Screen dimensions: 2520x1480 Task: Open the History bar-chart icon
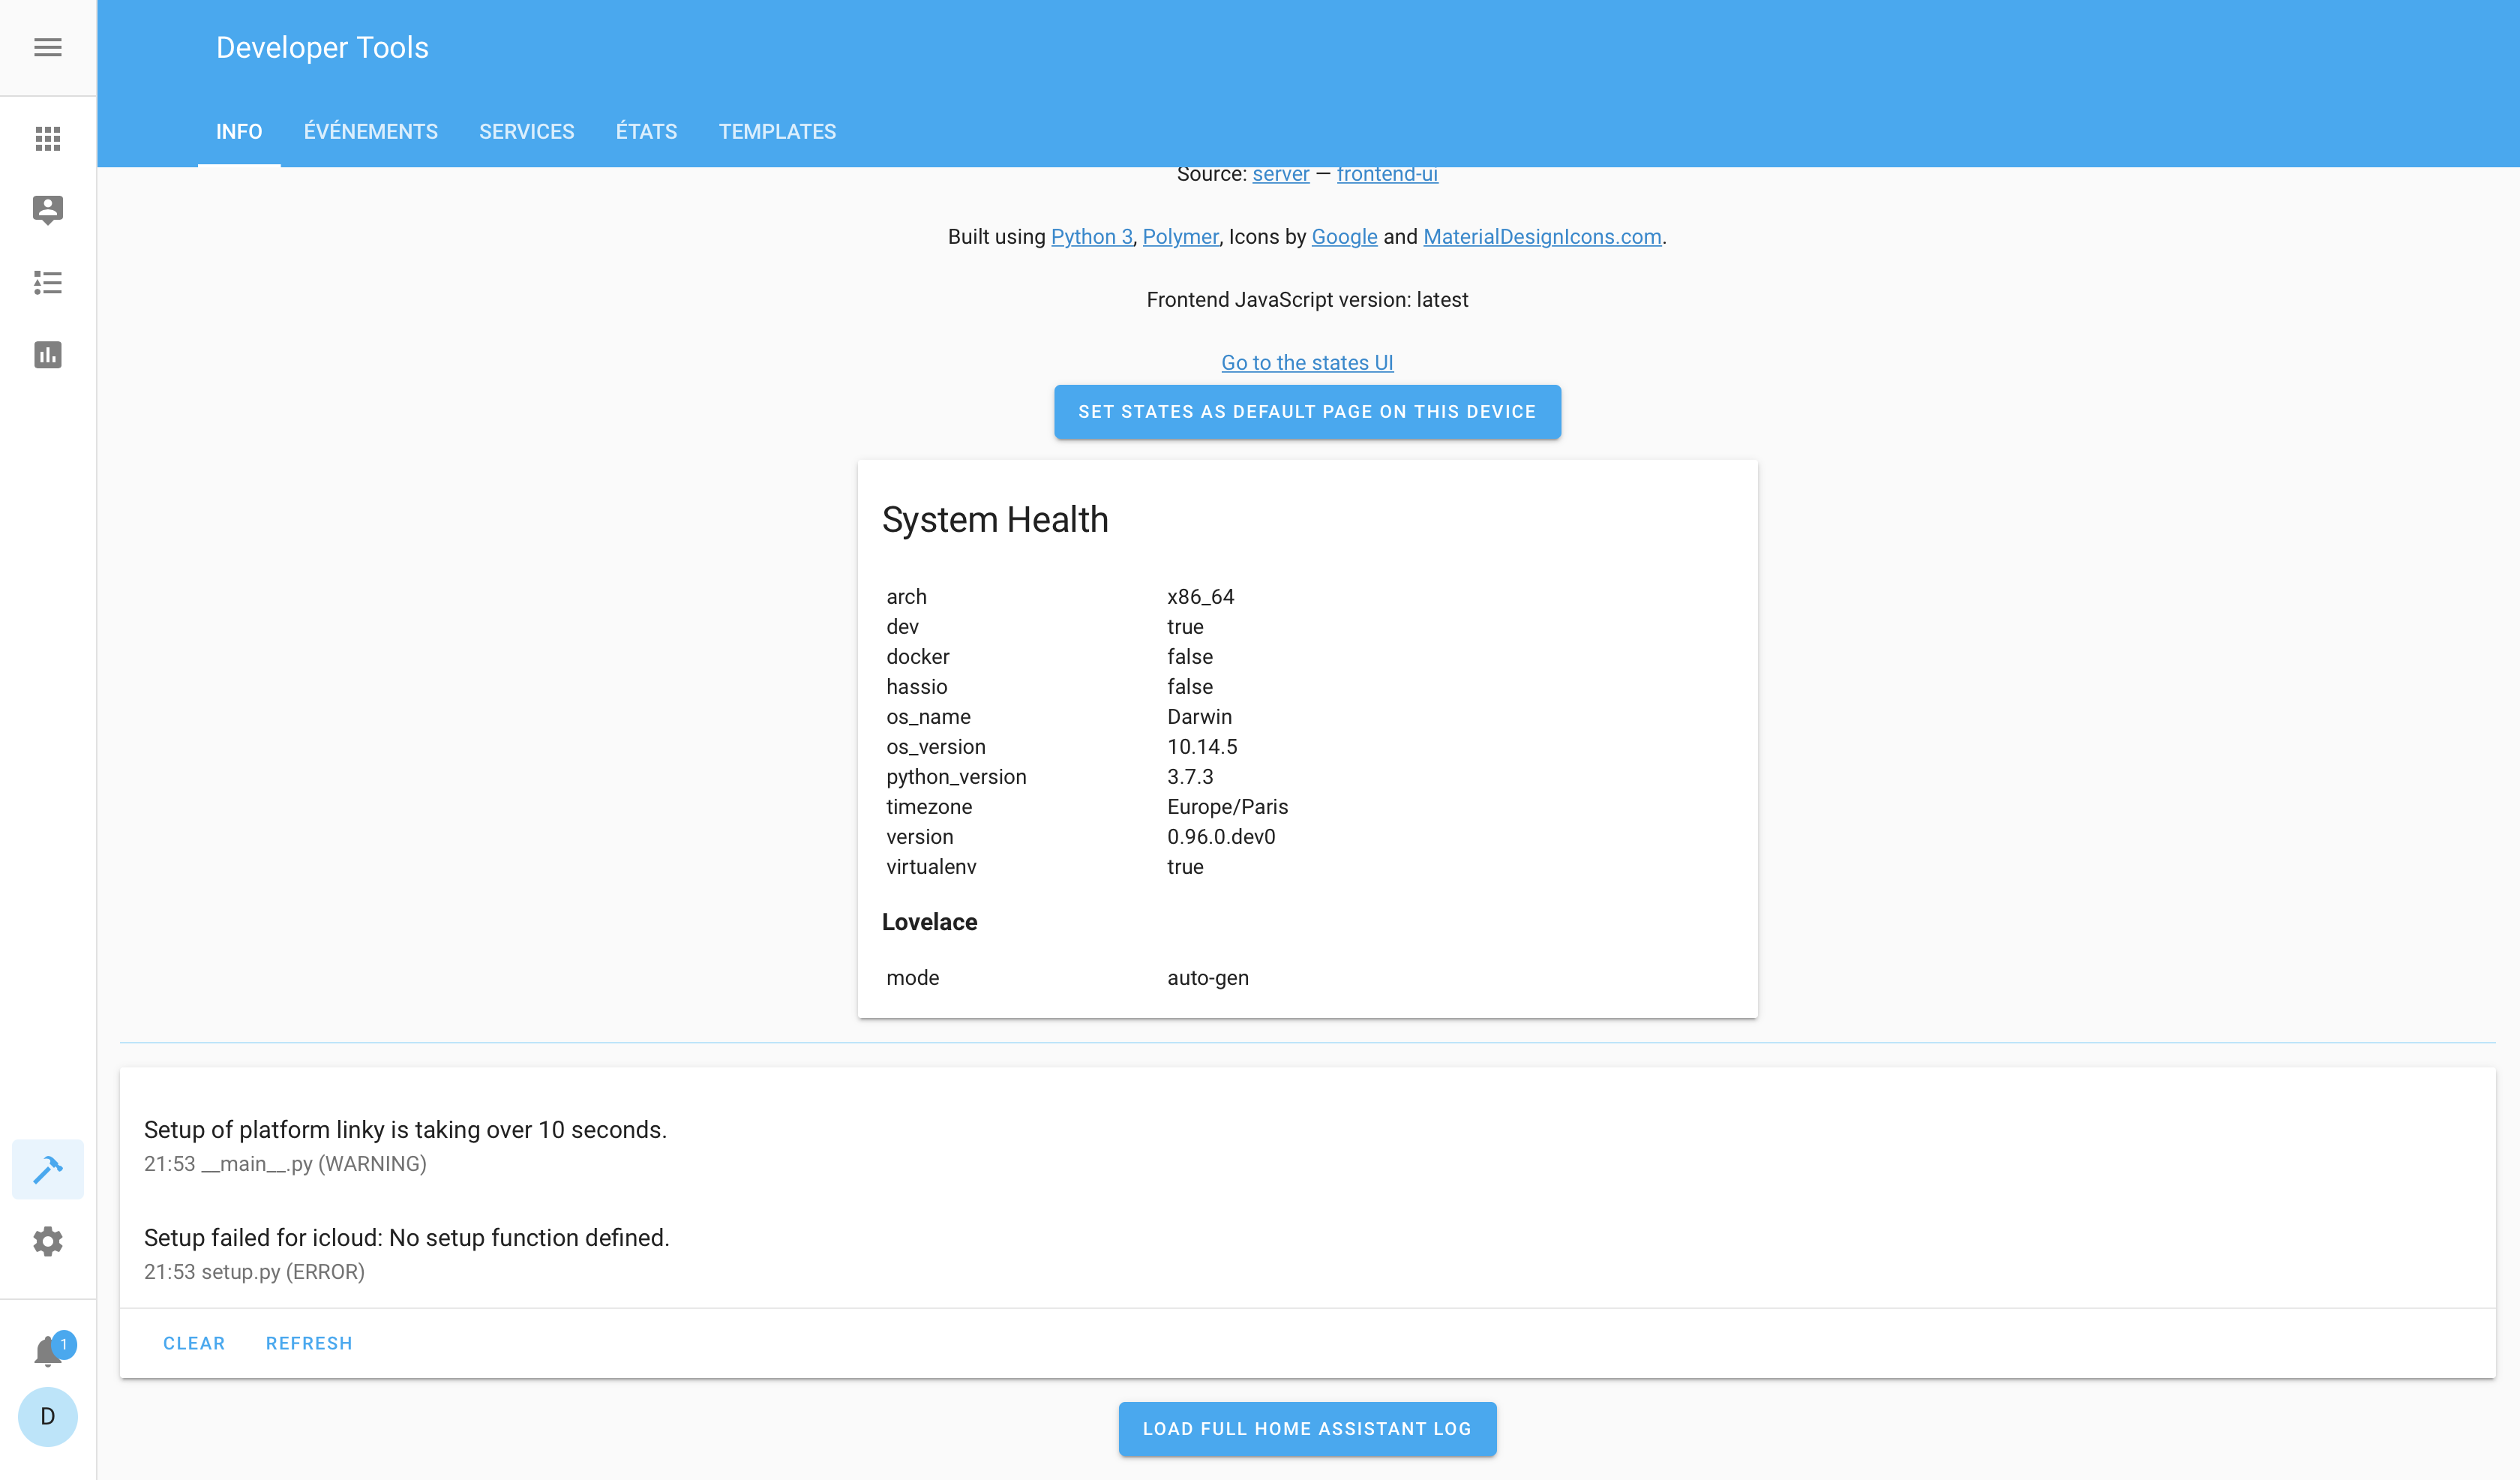pos(47,354)
